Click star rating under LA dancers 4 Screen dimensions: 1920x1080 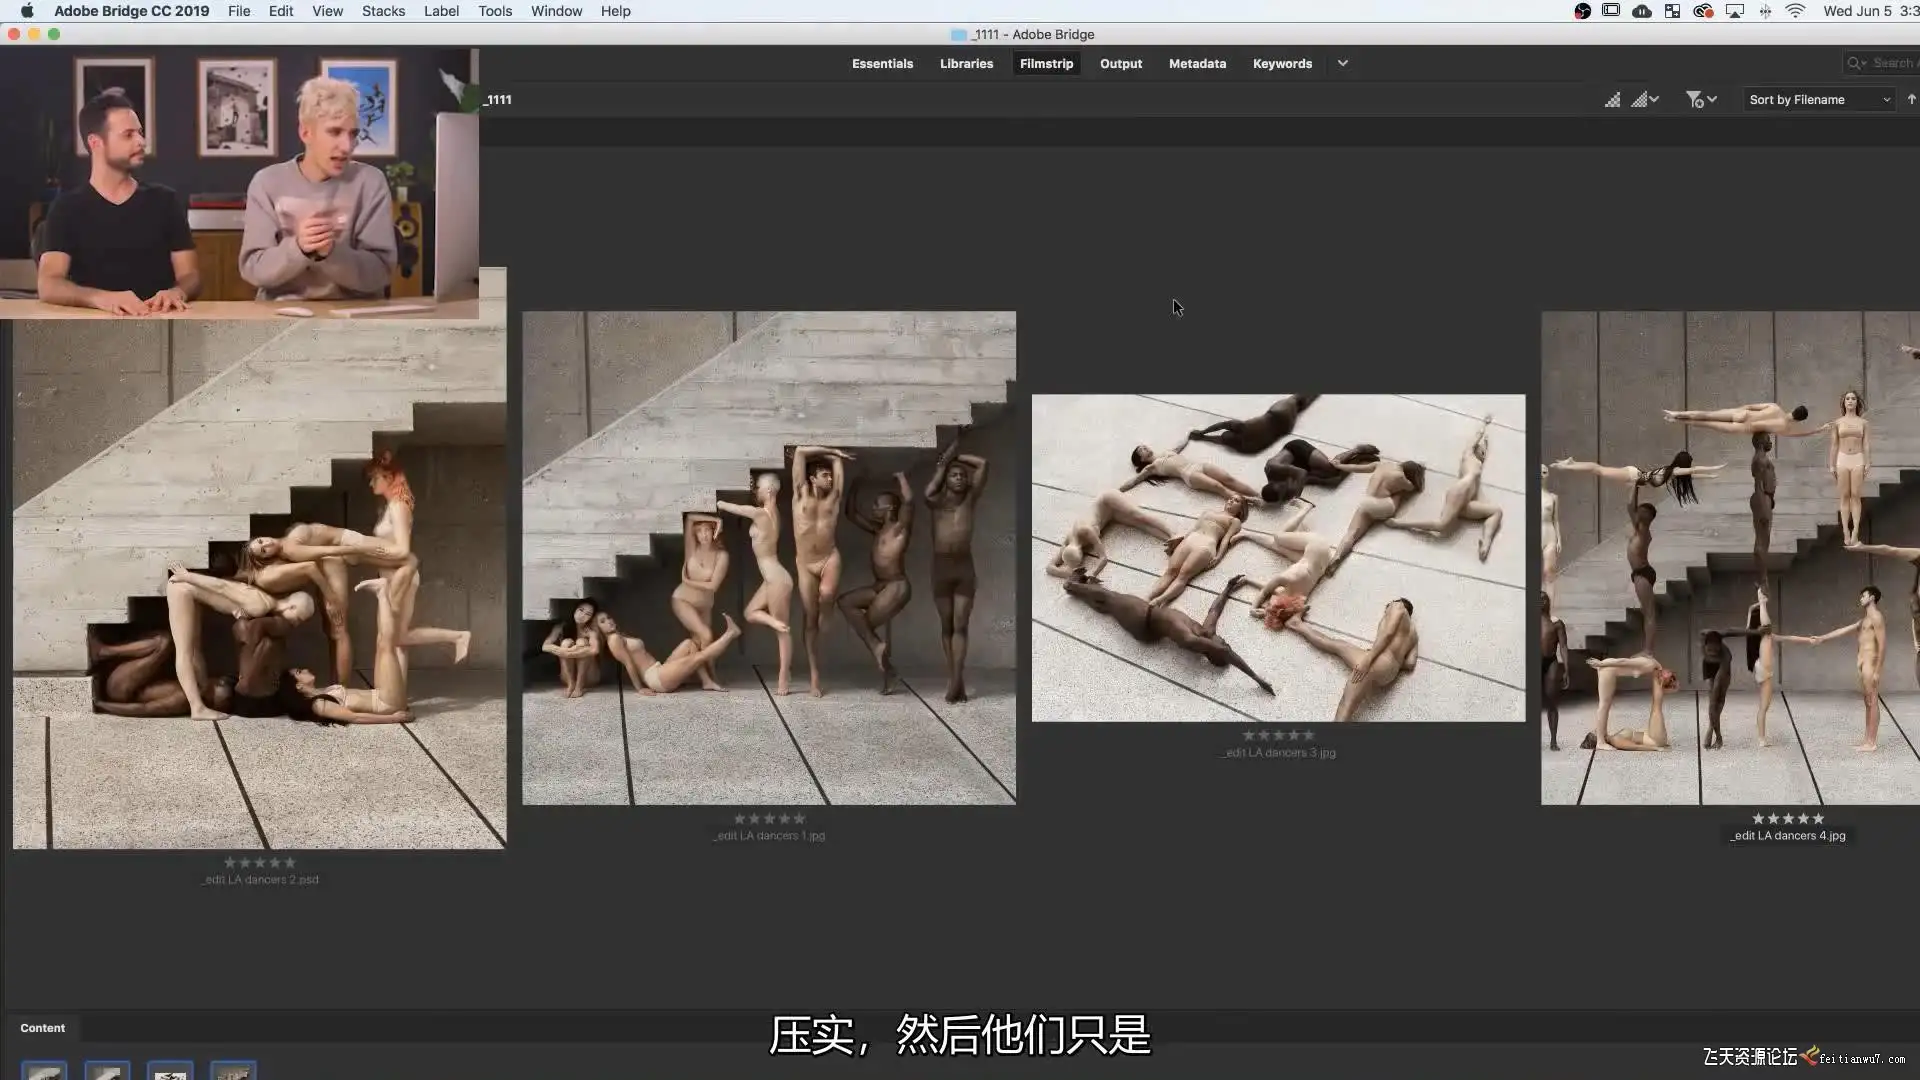[x=1787, y=818]
